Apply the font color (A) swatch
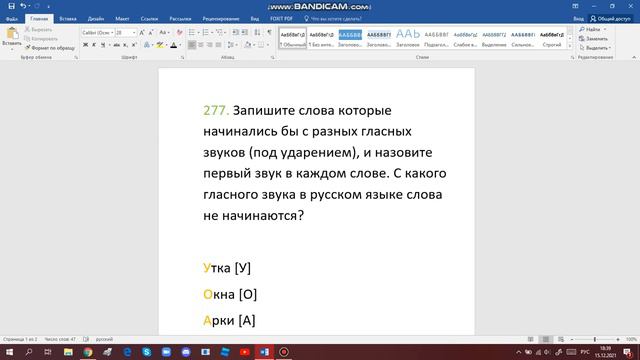Screen dimensions: 640x360 [x=173, y=45]
